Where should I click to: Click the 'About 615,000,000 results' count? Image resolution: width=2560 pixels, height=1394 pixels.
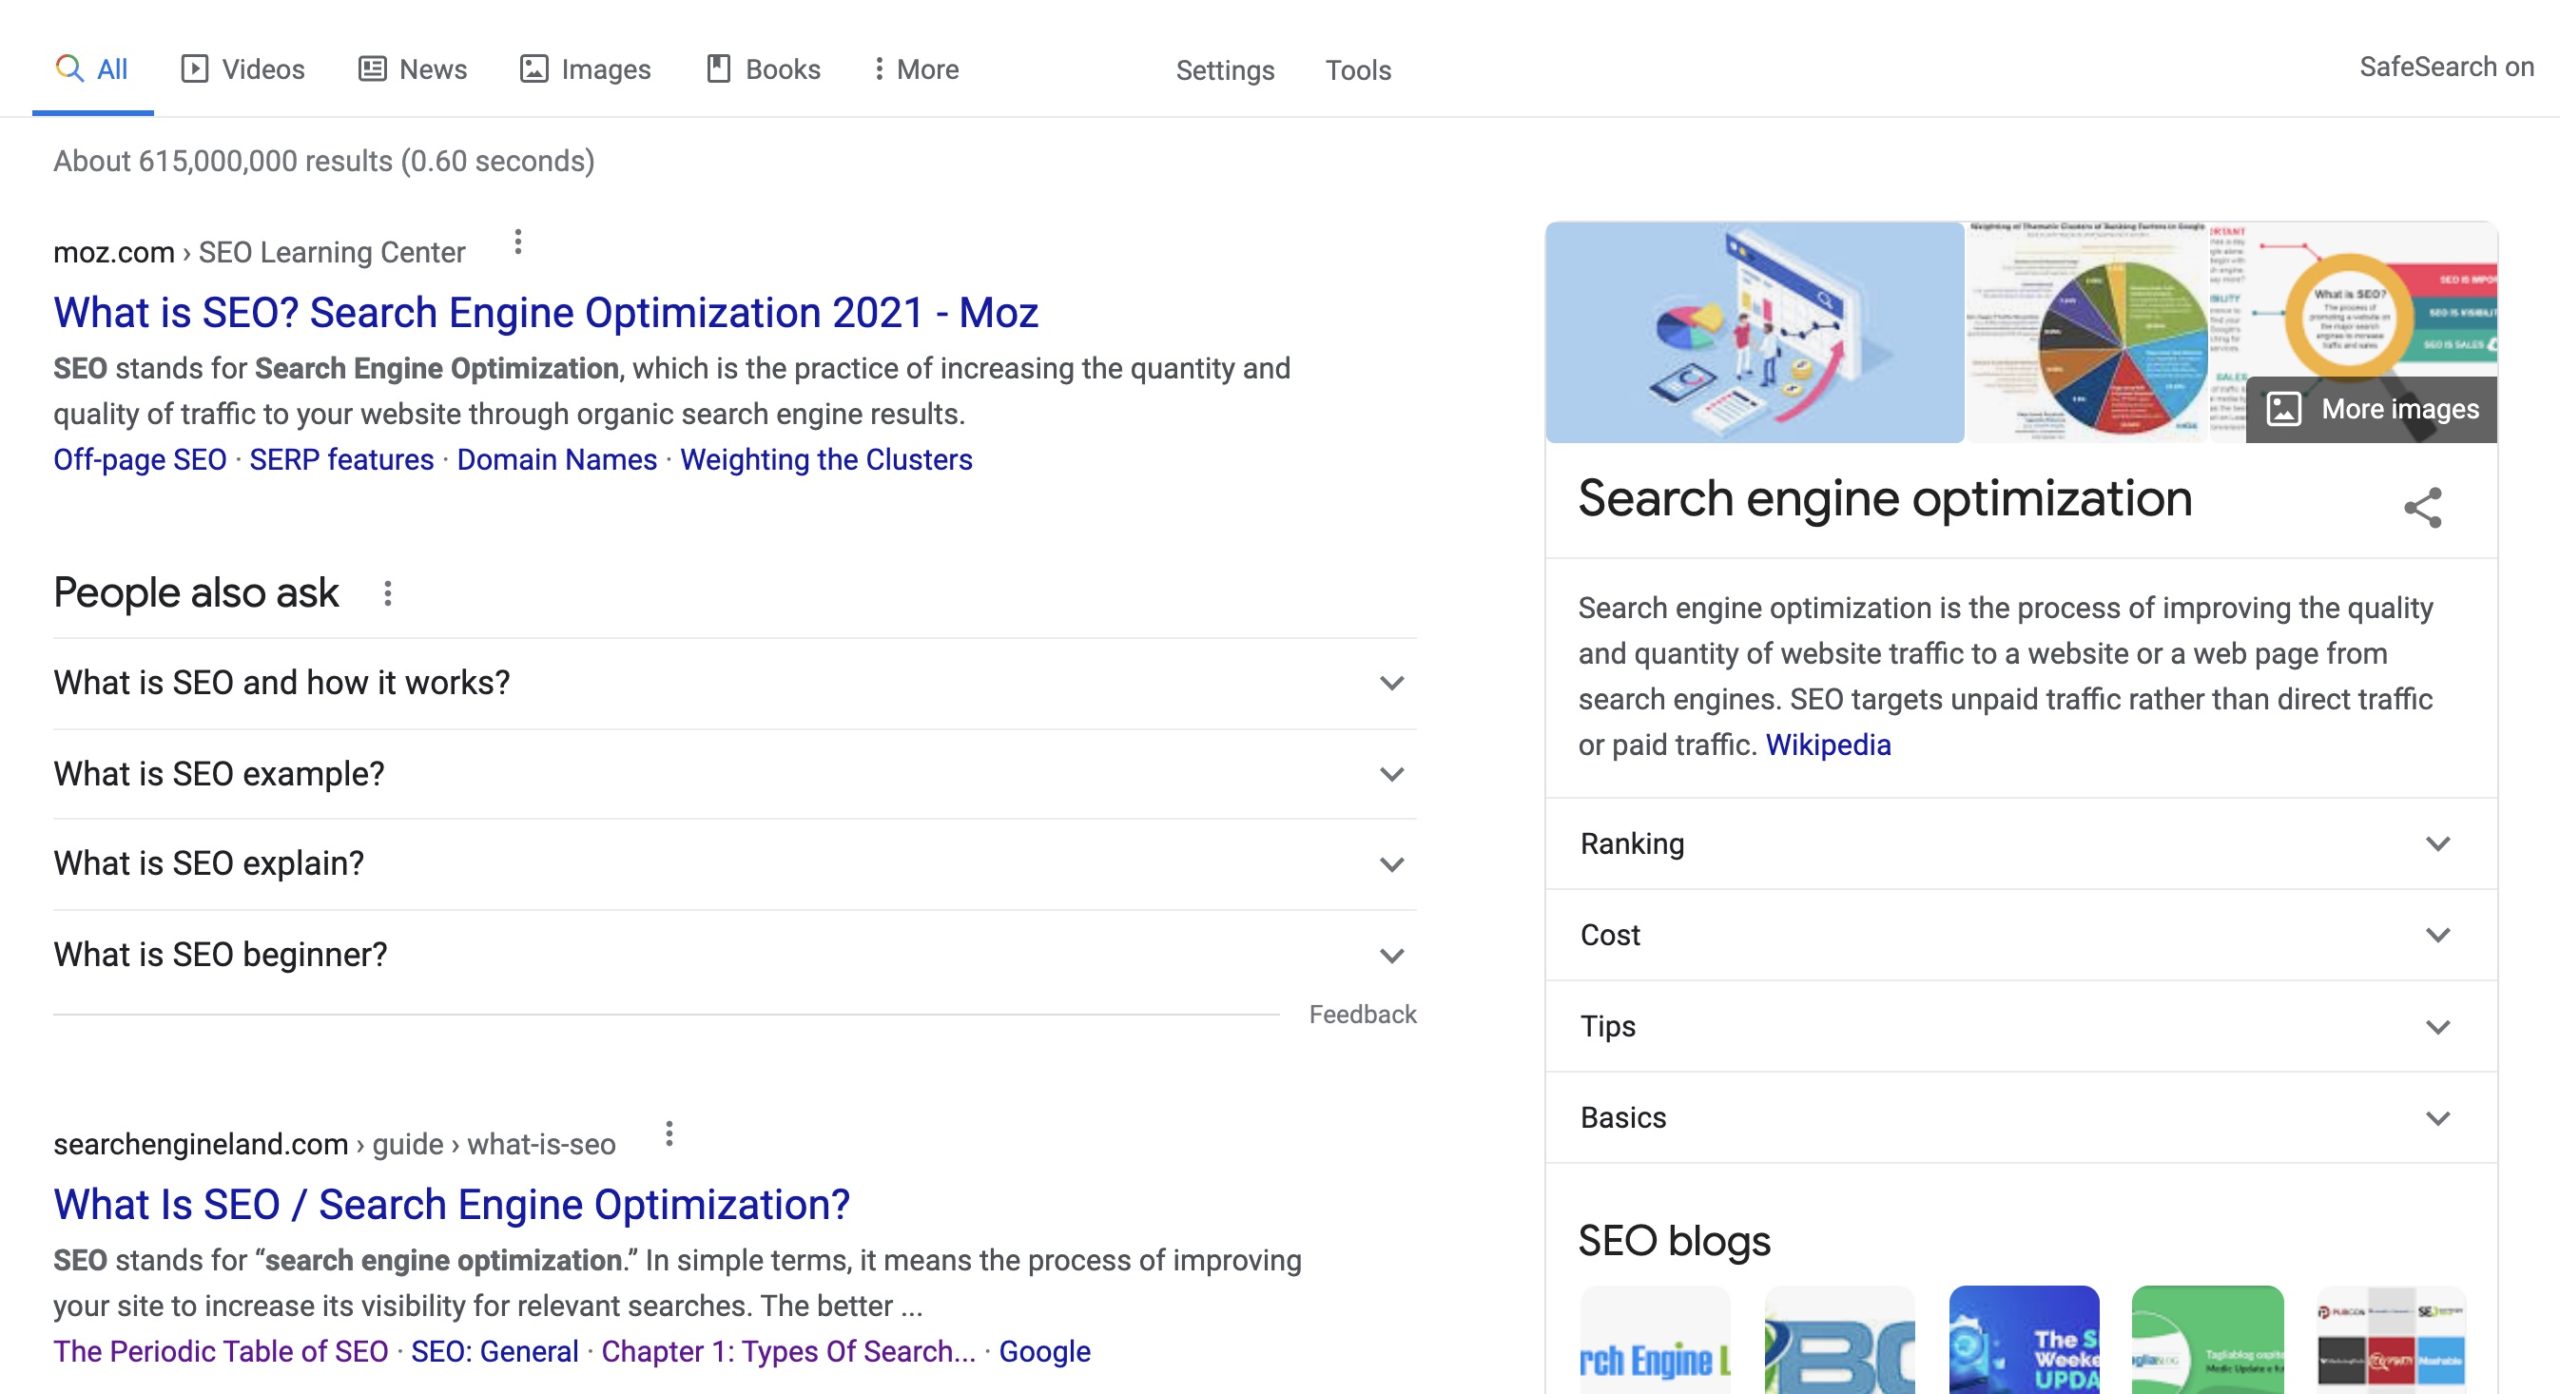point(324,161)
